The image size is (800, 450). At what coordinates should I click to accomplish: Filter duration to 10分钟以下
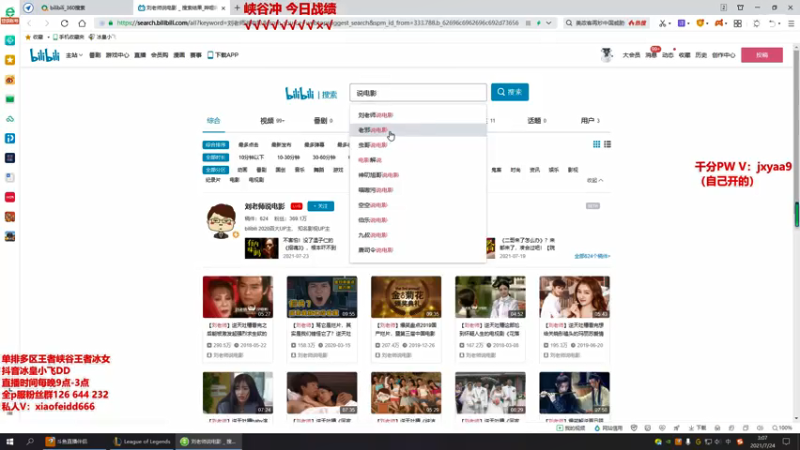click(x=251, y=158)
